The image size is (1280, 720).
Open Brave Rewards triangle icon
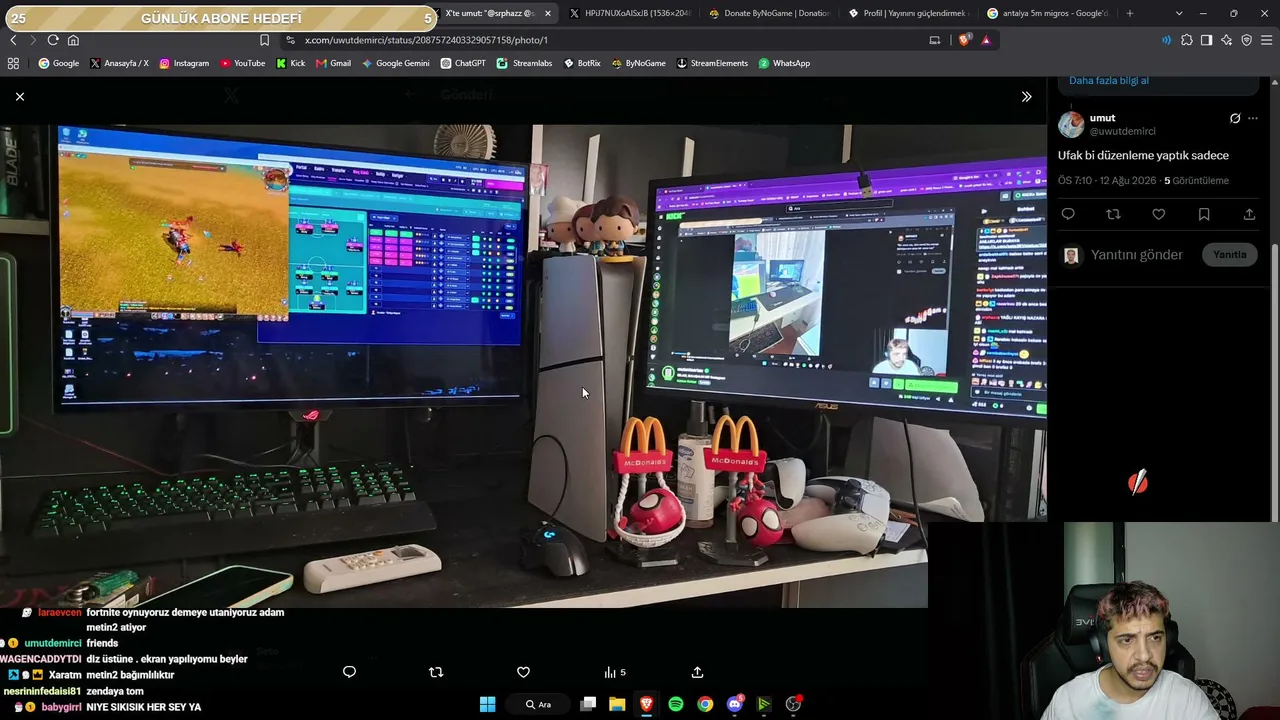[x=986, y=40]
